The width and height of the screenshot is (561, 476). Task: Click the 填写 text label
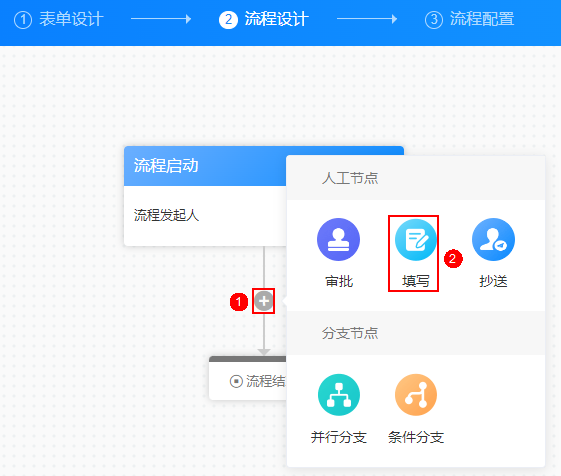(x=415, y=281)
